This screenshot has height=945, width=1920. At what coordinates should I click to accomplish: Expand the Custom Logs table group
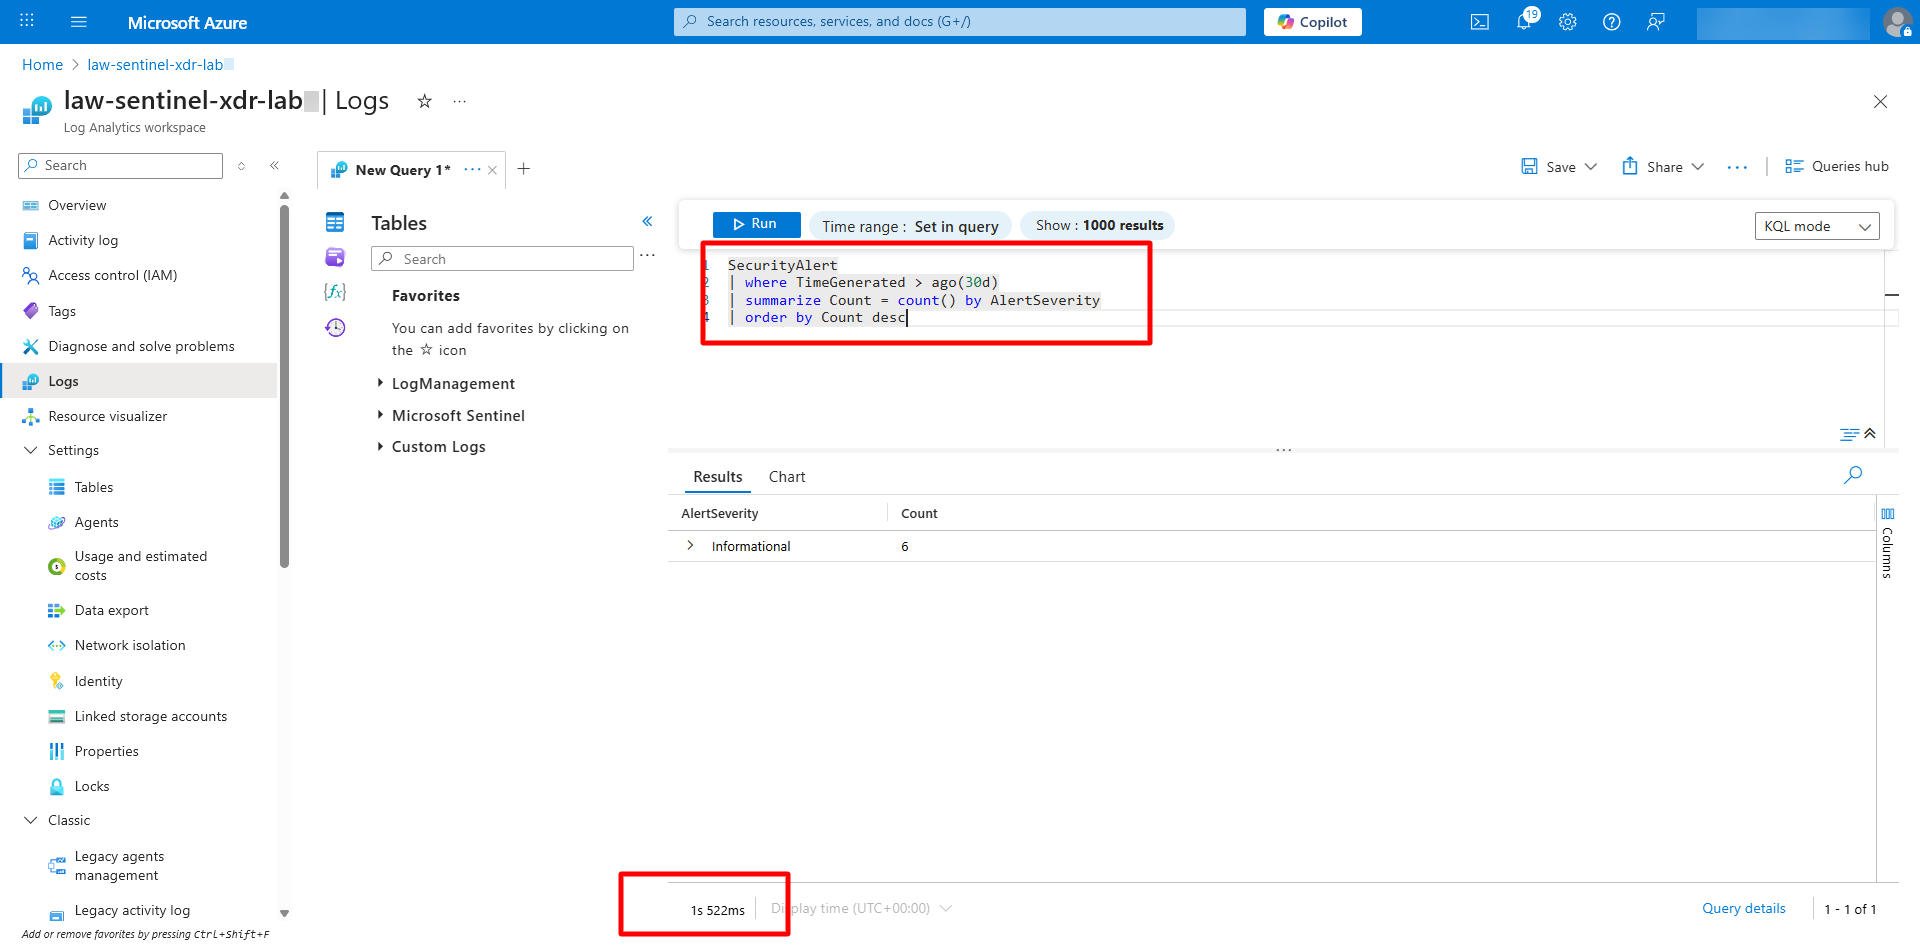[x=380, y=446]
